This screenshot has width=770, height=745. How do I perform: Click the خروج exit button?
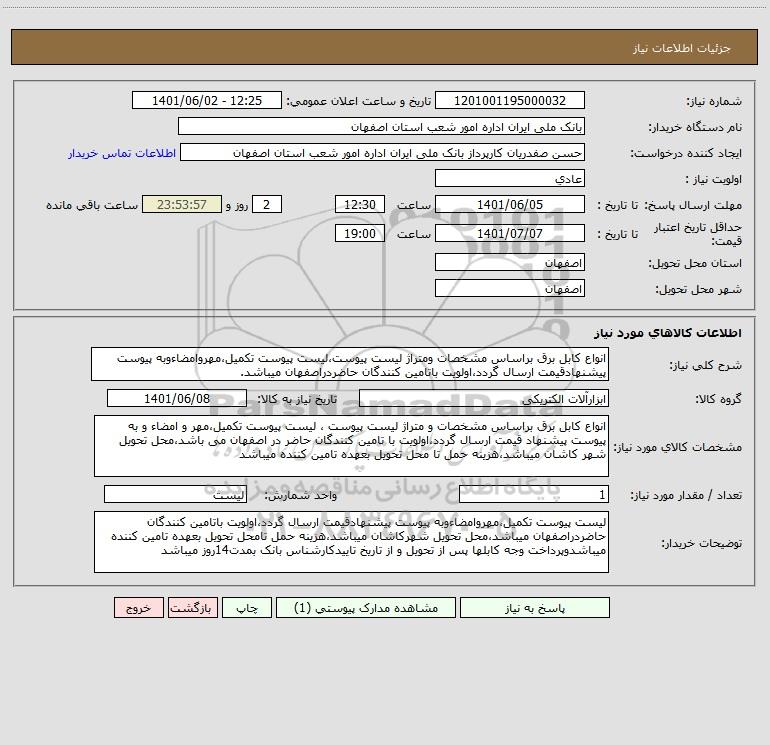pyautogui.click(x=138, y=608)
